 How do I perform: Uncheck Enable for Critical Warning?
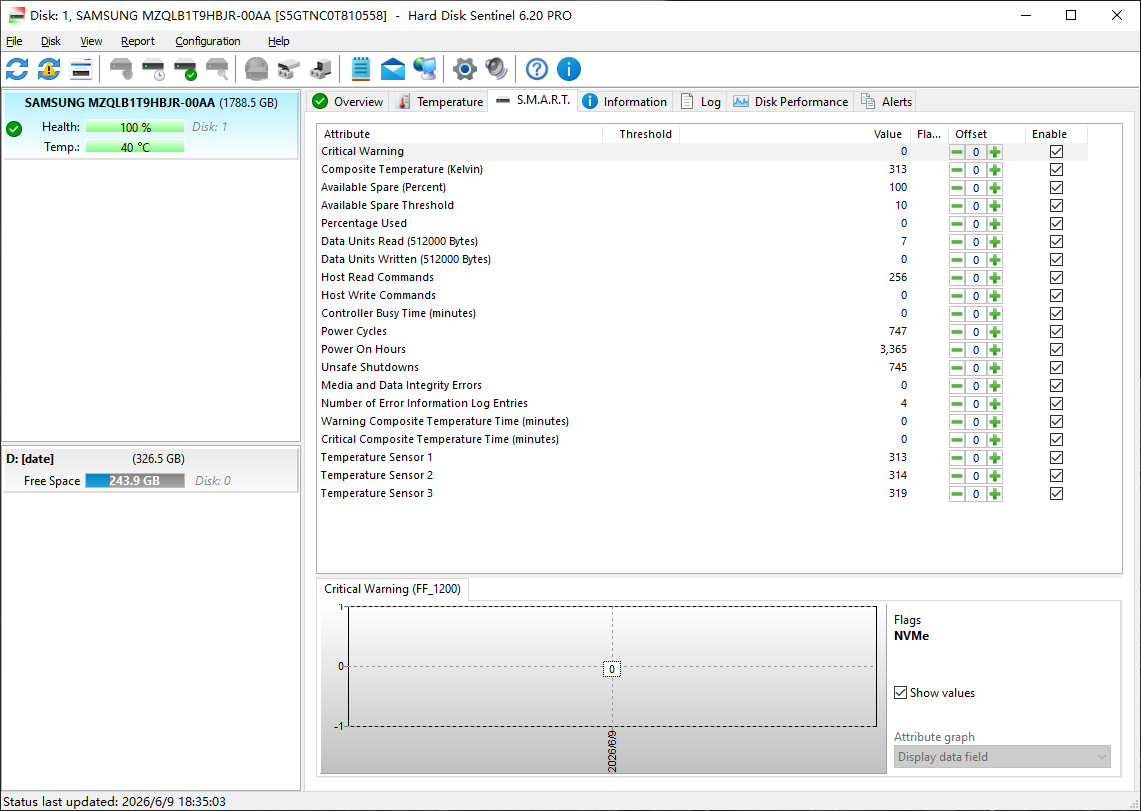(x=1057, y=151)
